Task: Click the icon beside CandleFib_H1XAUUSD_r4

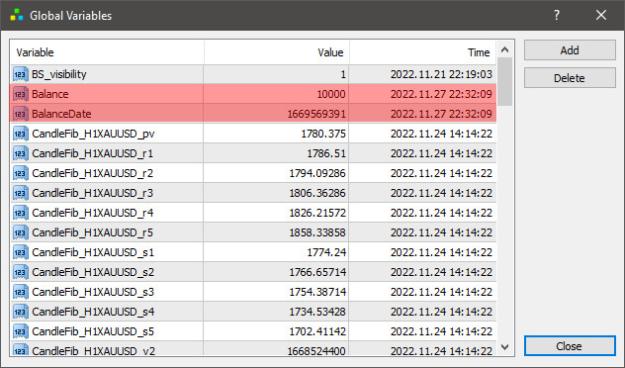Action: tap(20, 213)
